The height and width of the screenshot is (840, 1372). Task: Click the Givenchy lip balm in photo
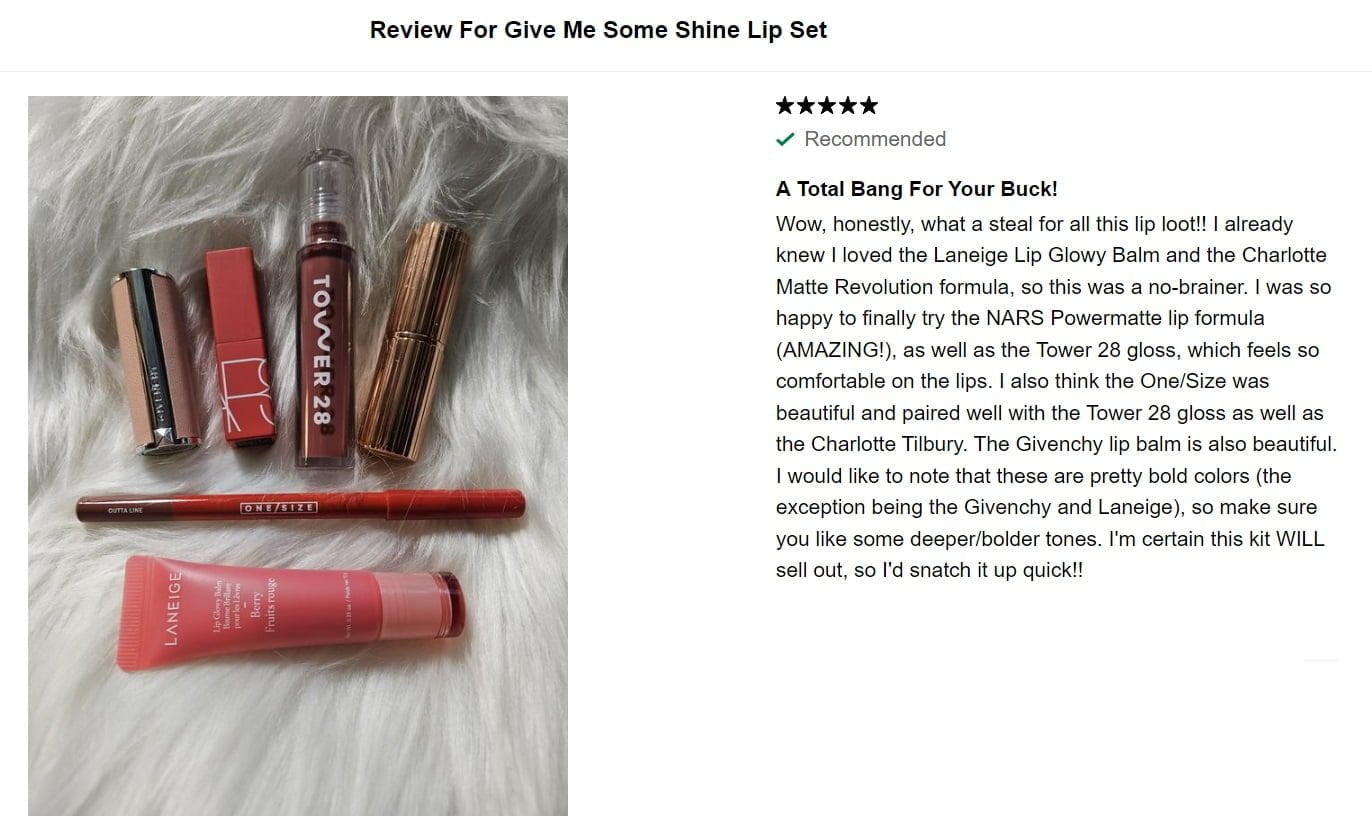[x=156, y=360]
